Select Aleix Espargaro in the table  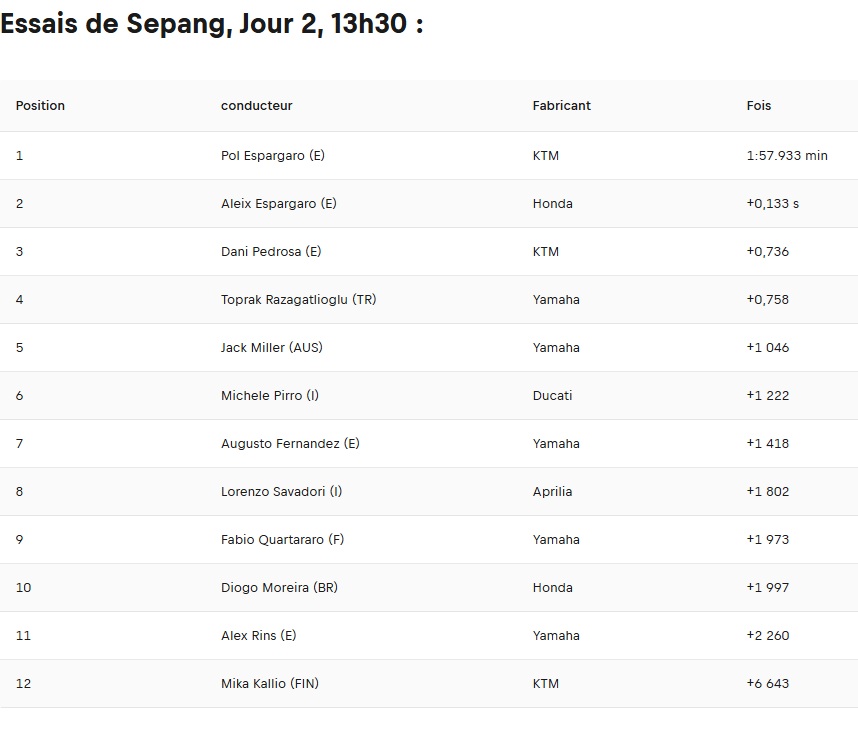[279, 204]
